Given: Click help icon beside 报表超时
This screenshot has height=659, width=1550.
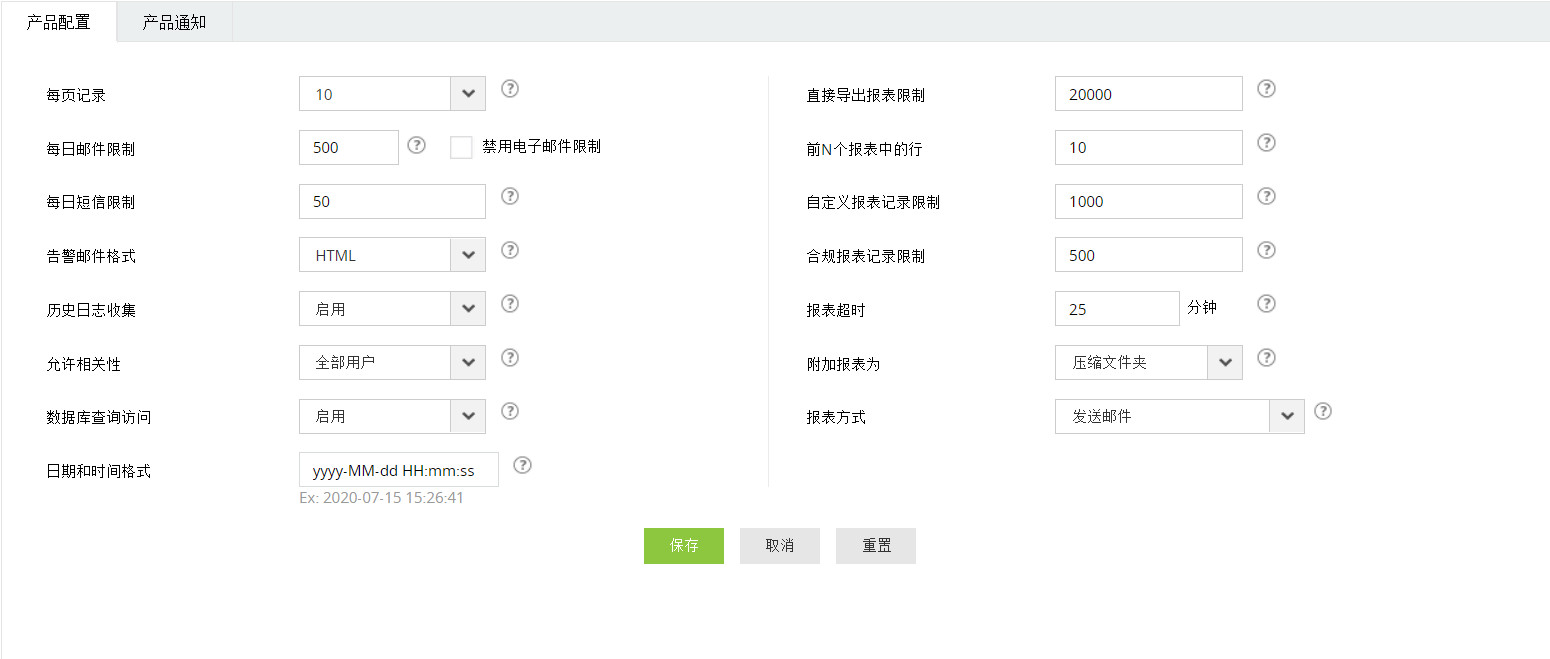Looking at the screenshot, I should [1266, 304].
